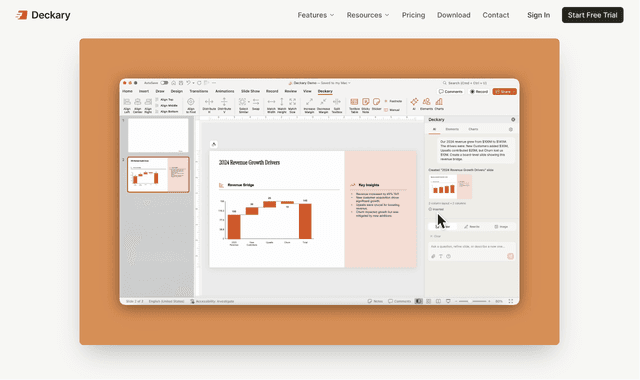This screenshot has height=380, width=640.
Task: Open the Home ribbon tab
Action: coord(127,91)
